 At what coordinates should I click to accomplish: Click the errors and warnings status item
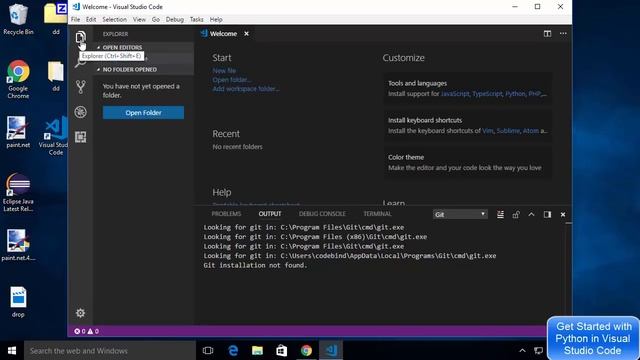click(x=87, y=331)
